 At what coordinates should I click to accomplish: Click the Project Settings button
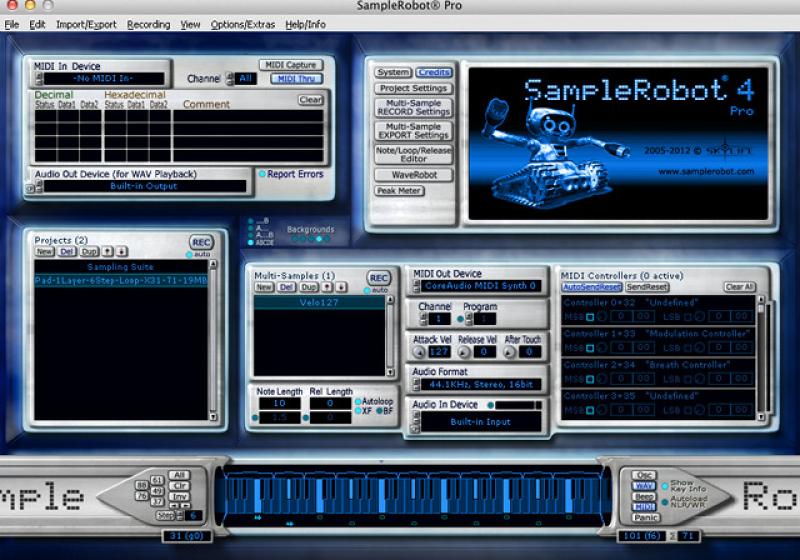(414, 88)
